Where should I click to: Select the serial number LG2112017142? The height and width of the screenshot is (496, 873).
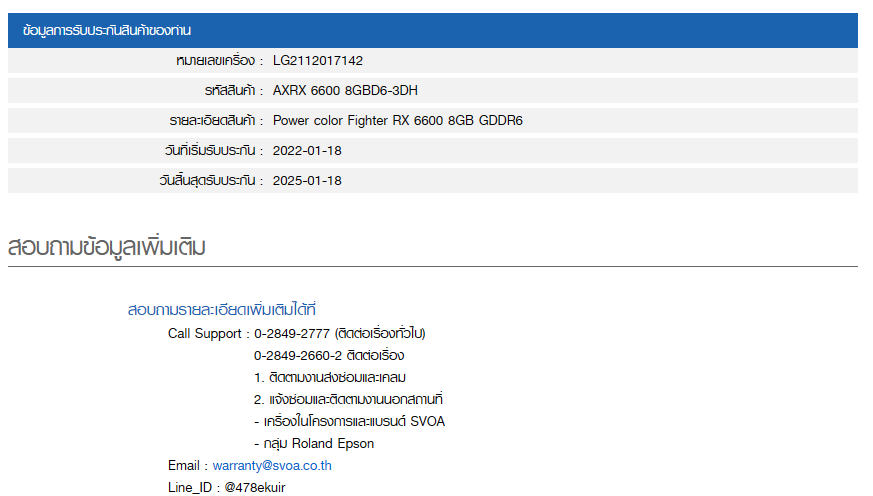coord(317,61)
